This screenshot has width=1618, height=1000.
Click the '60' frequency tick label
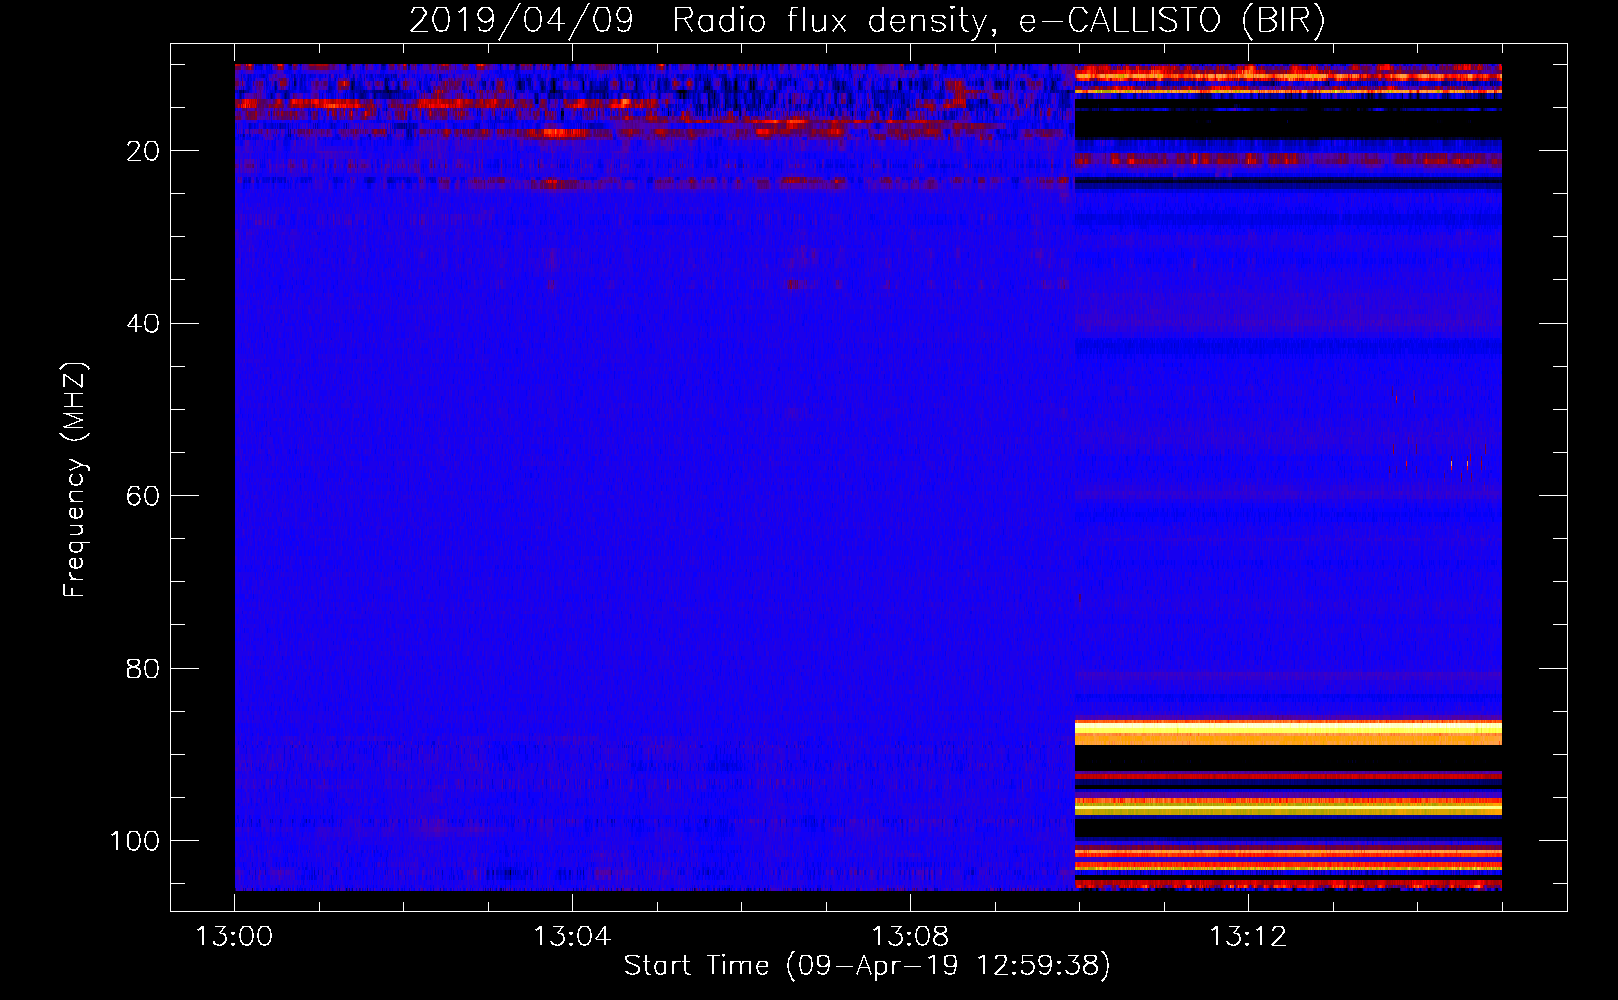[144, 496]
